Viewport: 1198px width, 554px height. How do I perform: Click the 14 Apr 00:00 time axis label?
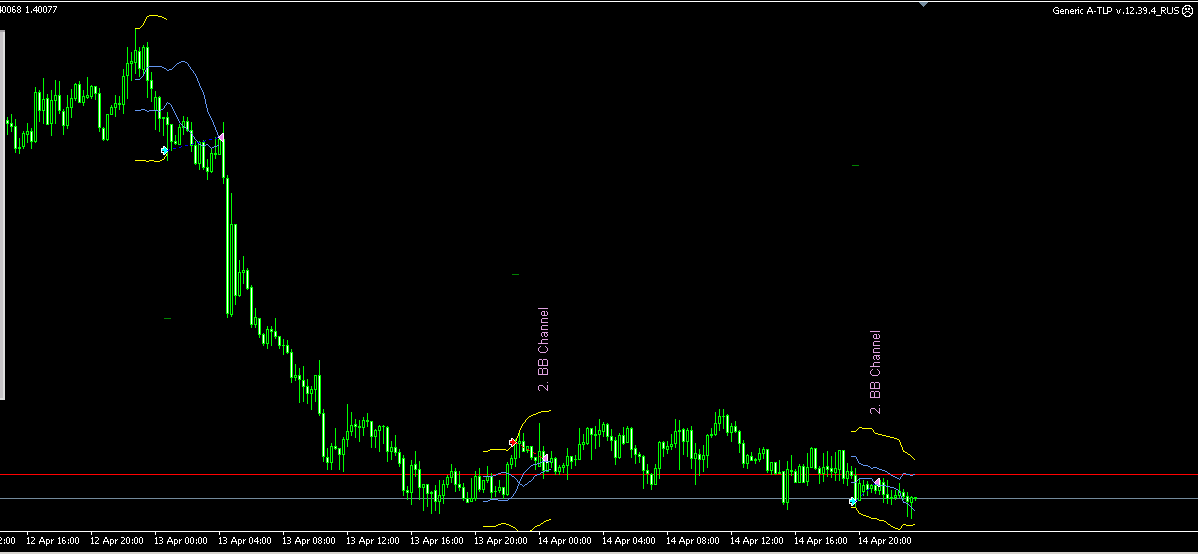pos(566,541)
